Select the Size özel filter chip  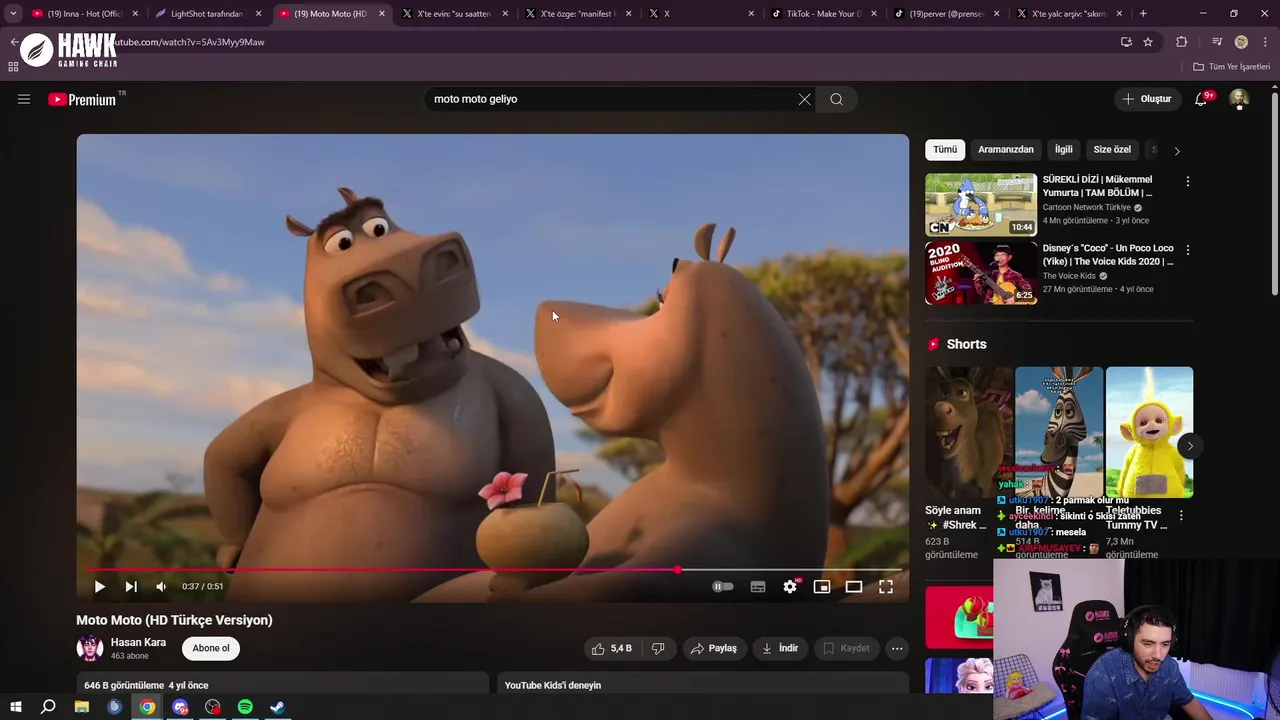click(x=1112, y=150)
